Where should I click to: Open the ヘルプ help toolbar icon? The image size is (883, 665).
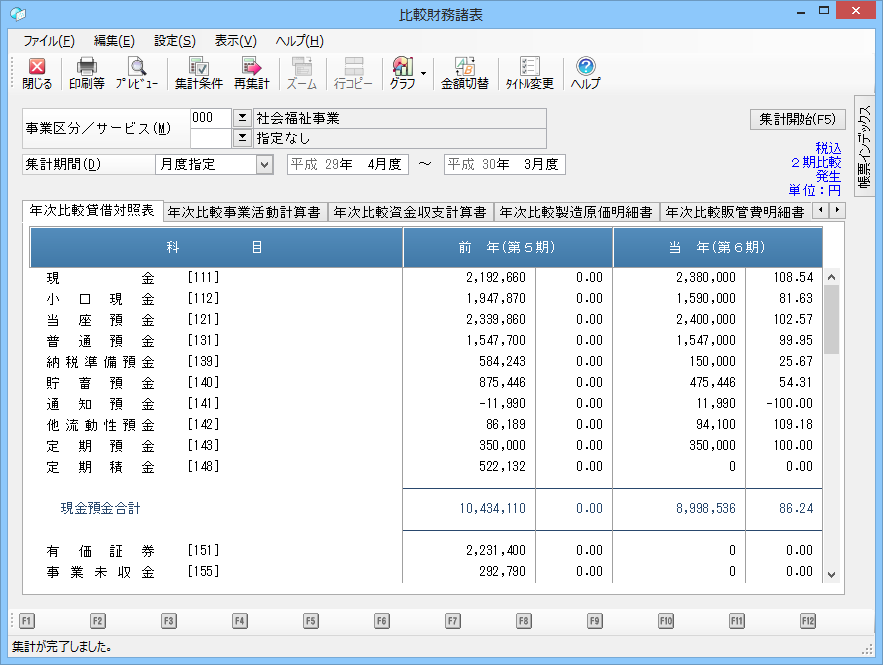click(x=586, y=73)
